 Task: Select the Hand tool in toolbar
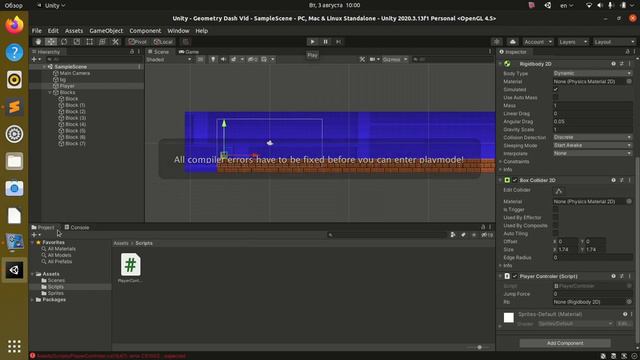pyautogui.click(x=38, y=42)
